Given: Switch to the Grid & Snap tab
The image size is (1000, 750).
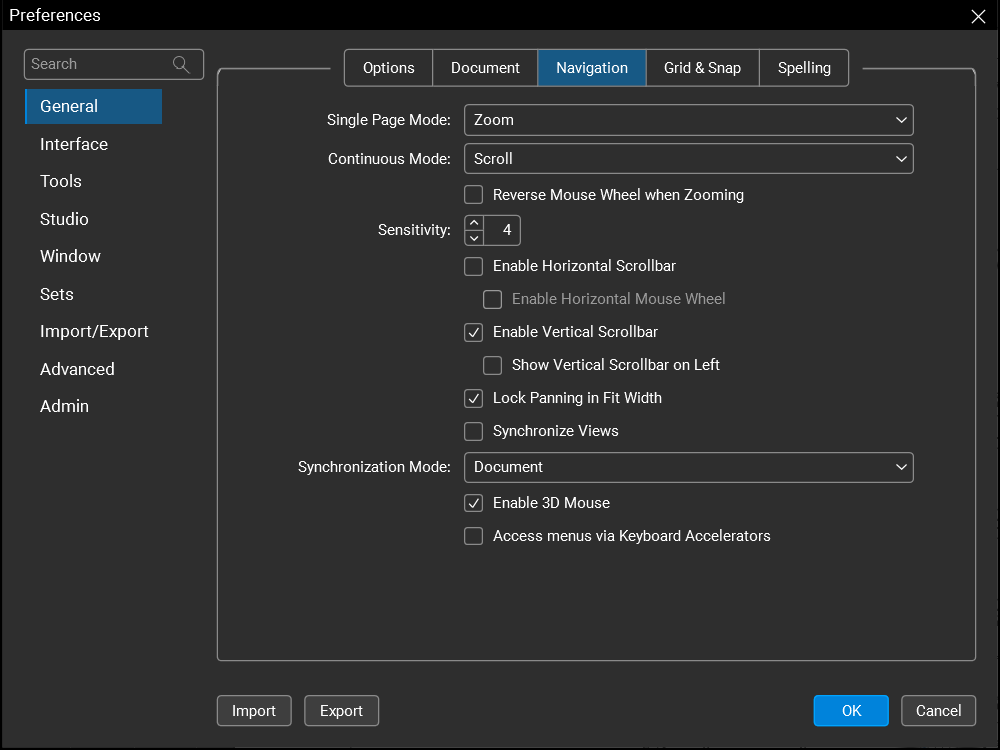Looking at the screenshot, I should 702,68.
